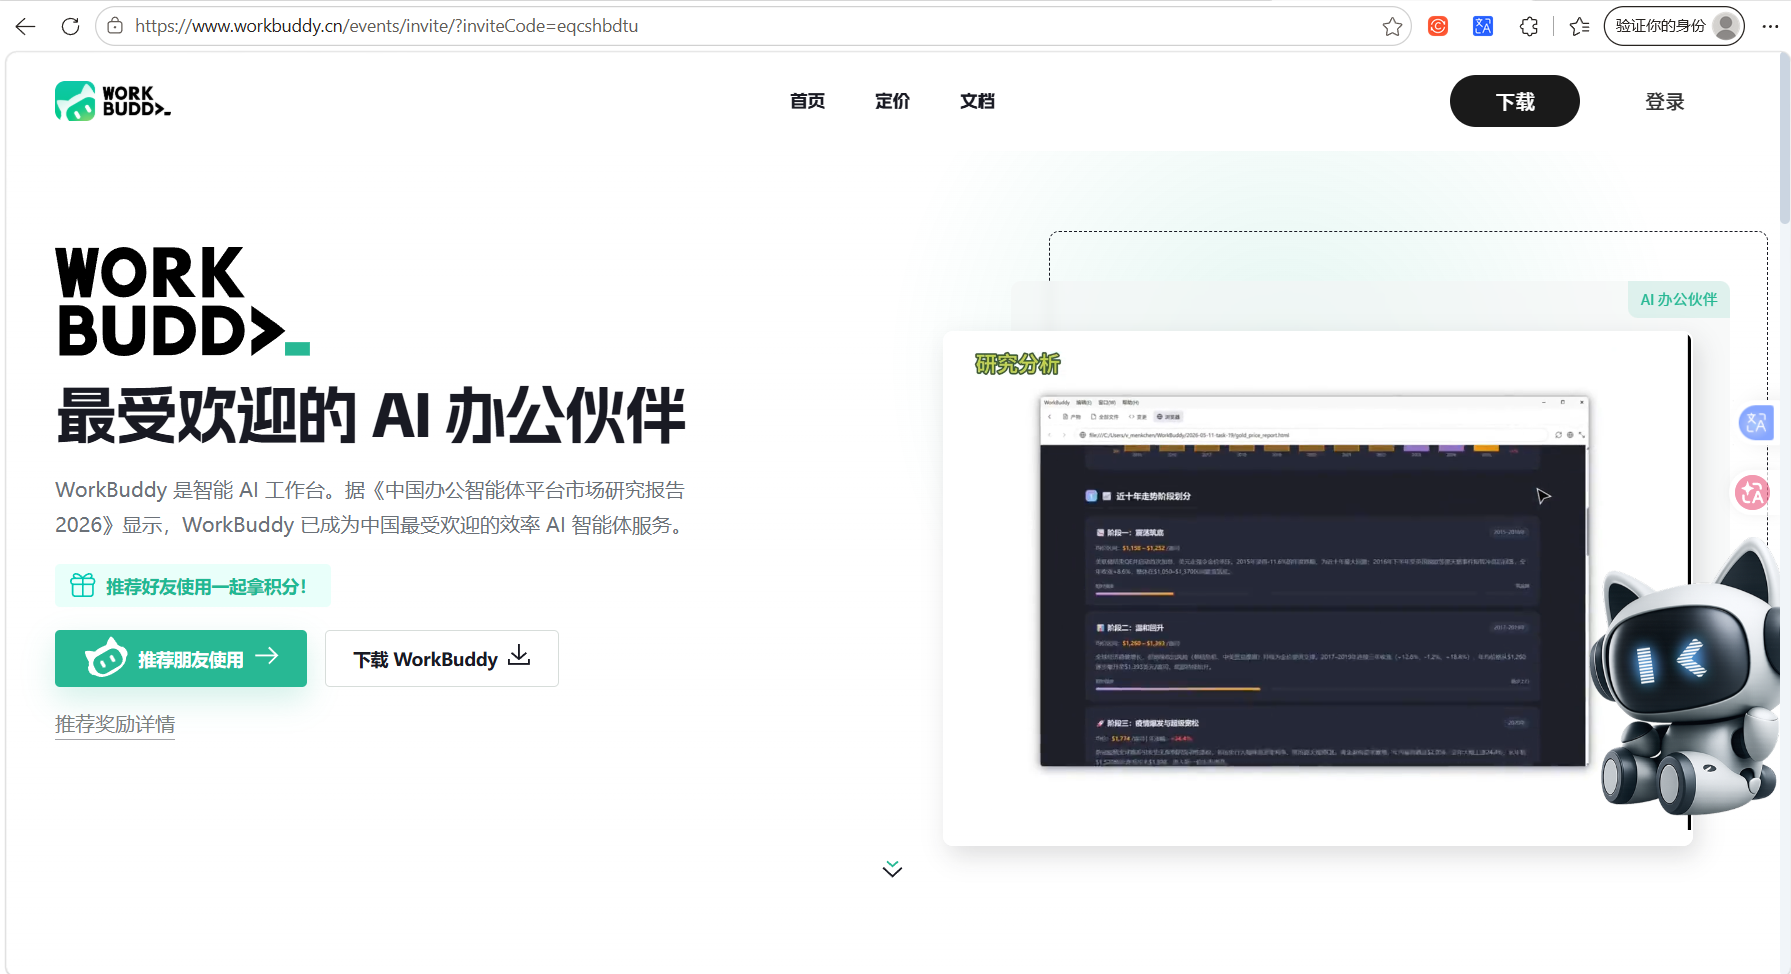Click the black 下载 button

click(x=1515, y=101)
